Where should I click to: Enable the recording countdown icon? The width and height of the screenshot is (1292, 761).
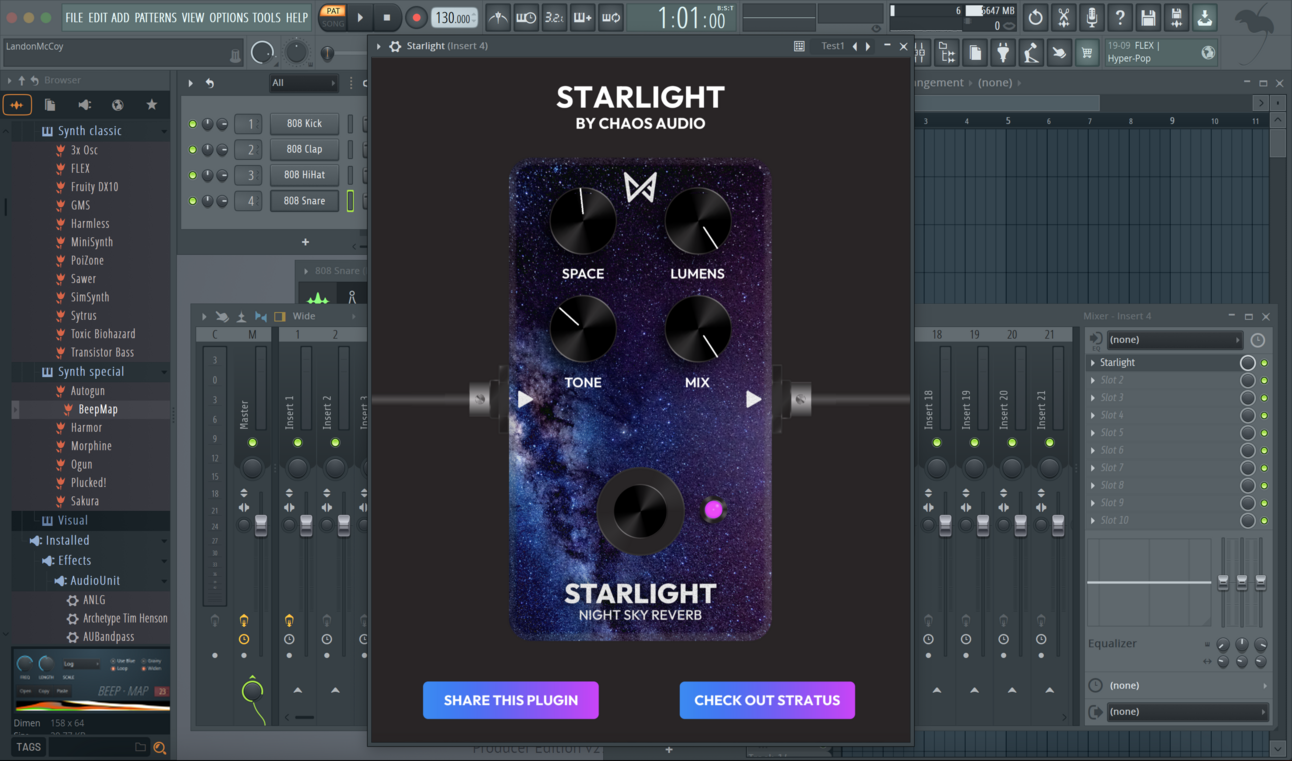pyautogui.click(x=553, y=17)
